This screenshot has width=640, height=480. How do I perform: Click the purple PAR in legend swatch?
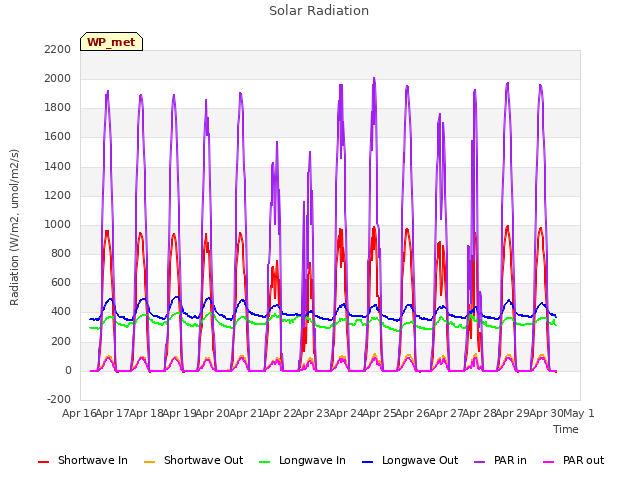(480, 462)
